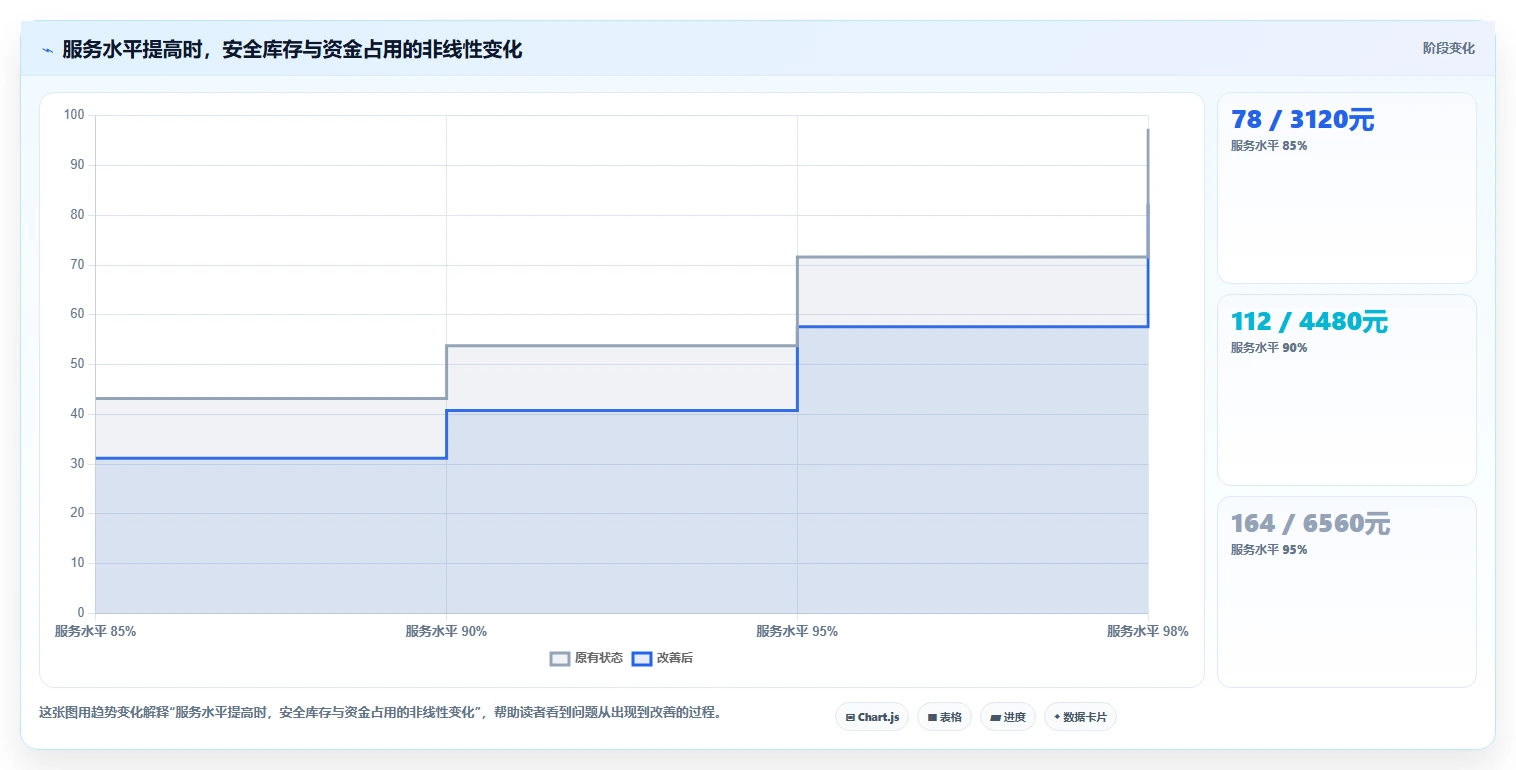Click the y-axis value 50
The width and height of the screenshot is (1516, 770).
point(78,364)
